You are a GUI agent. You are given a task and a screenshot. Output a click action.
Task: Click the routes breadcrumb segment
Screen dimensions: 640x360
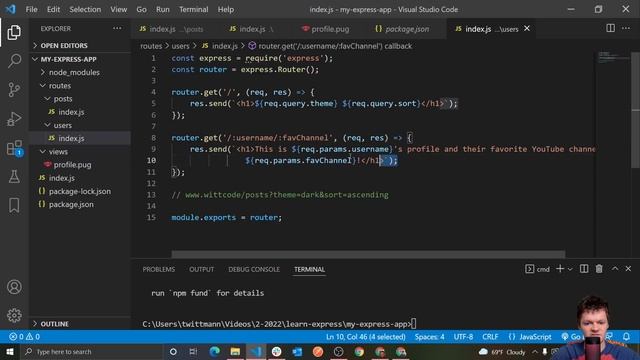coord(151,46)
